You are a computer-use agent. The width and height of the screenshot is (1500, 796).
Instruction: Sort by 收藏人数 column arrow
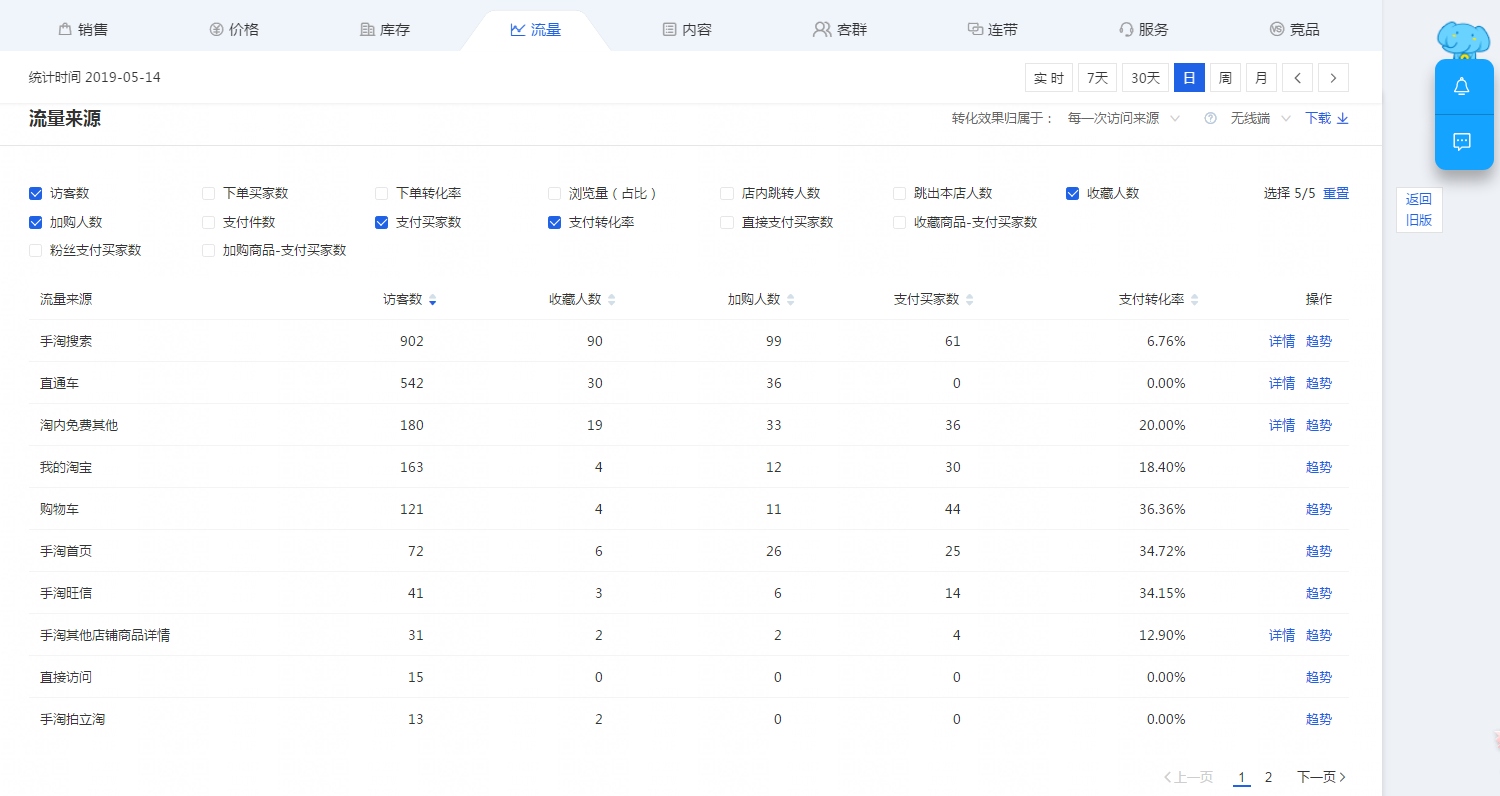pos(611,300)
